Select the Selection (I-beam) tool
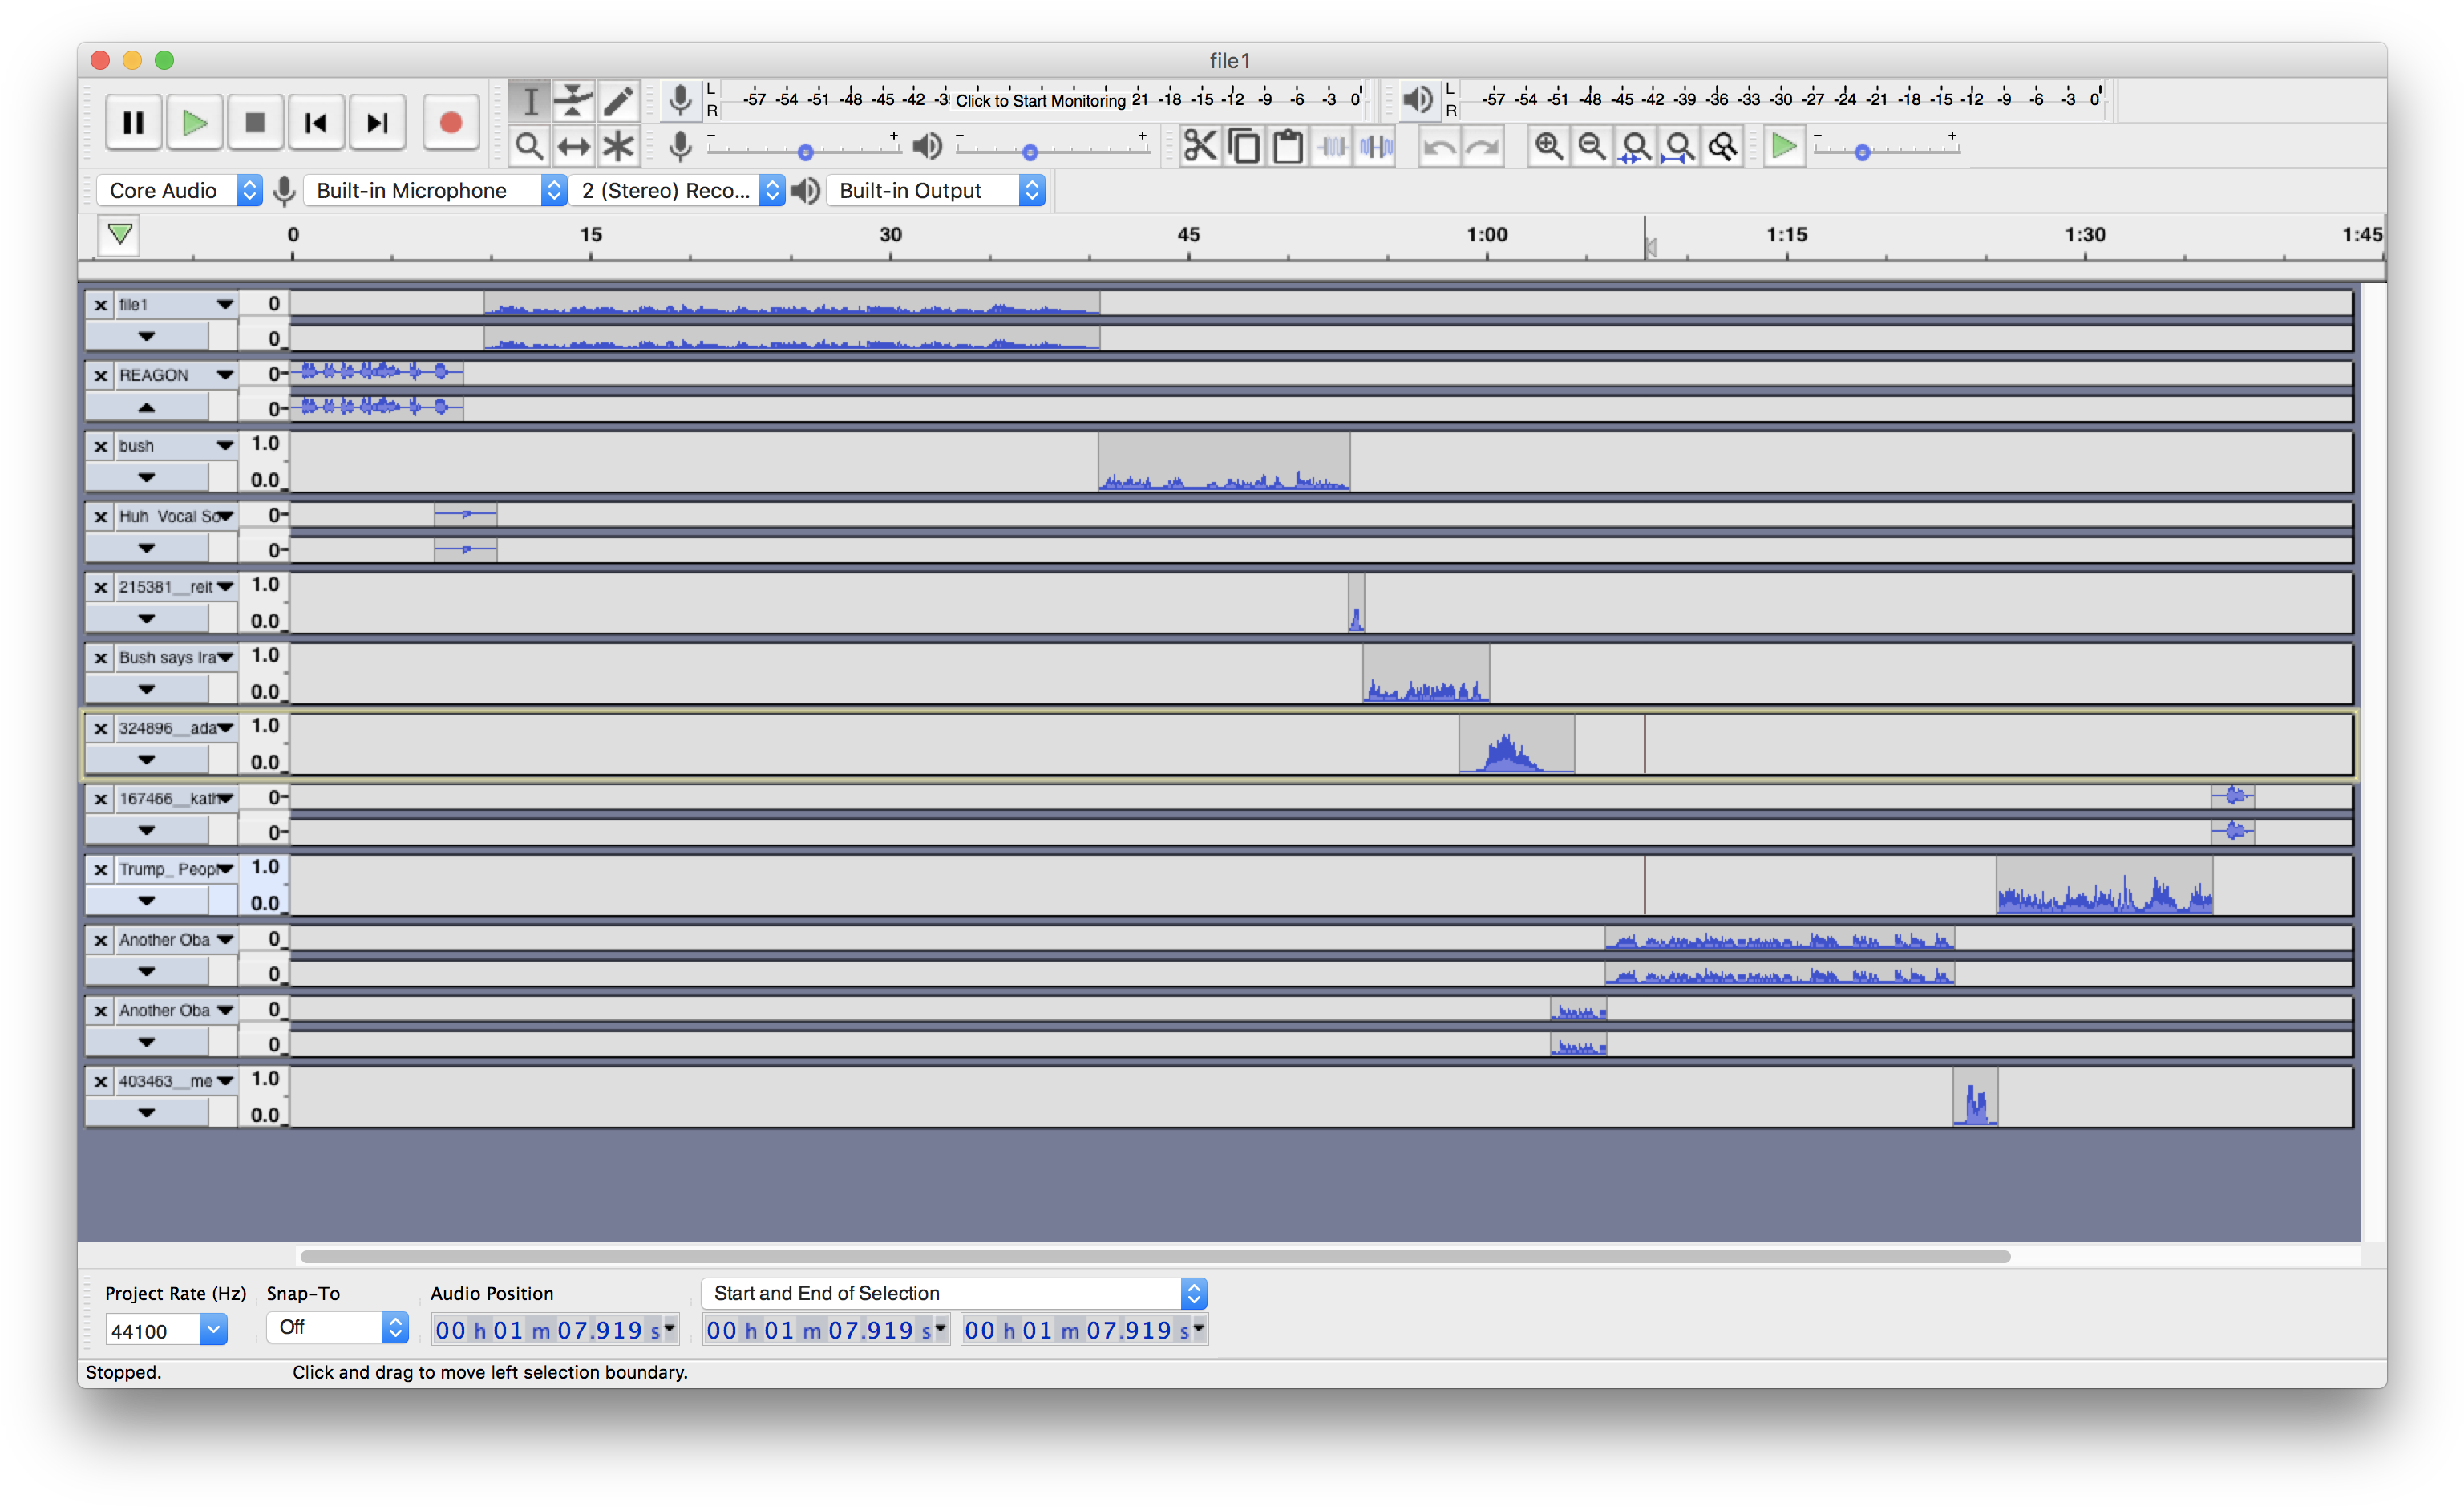The image size is (2464, 1507). tap(531, 100)
